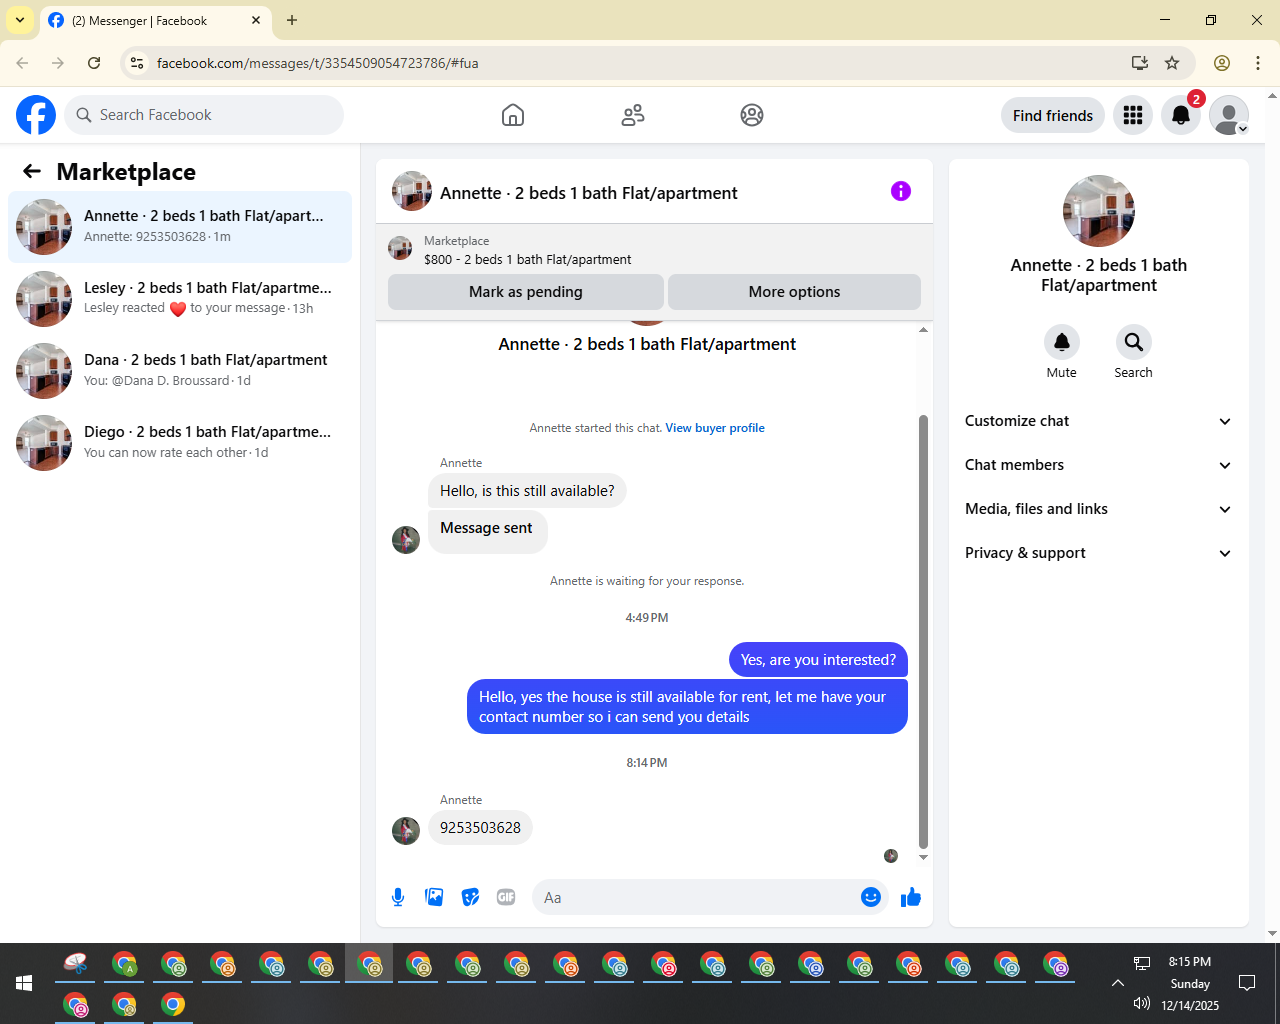Open Diego conversation in chat list

pyautogui.click(x=180, y=443)
